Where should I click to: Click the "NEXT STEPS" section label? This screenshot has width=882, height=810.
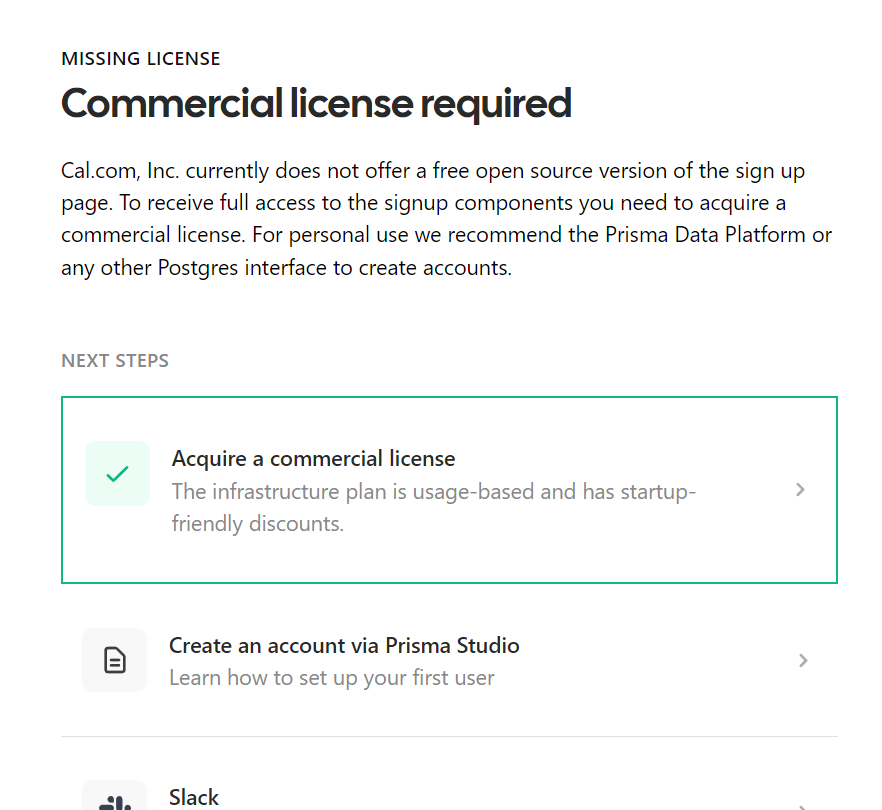[x=115, y=361]
